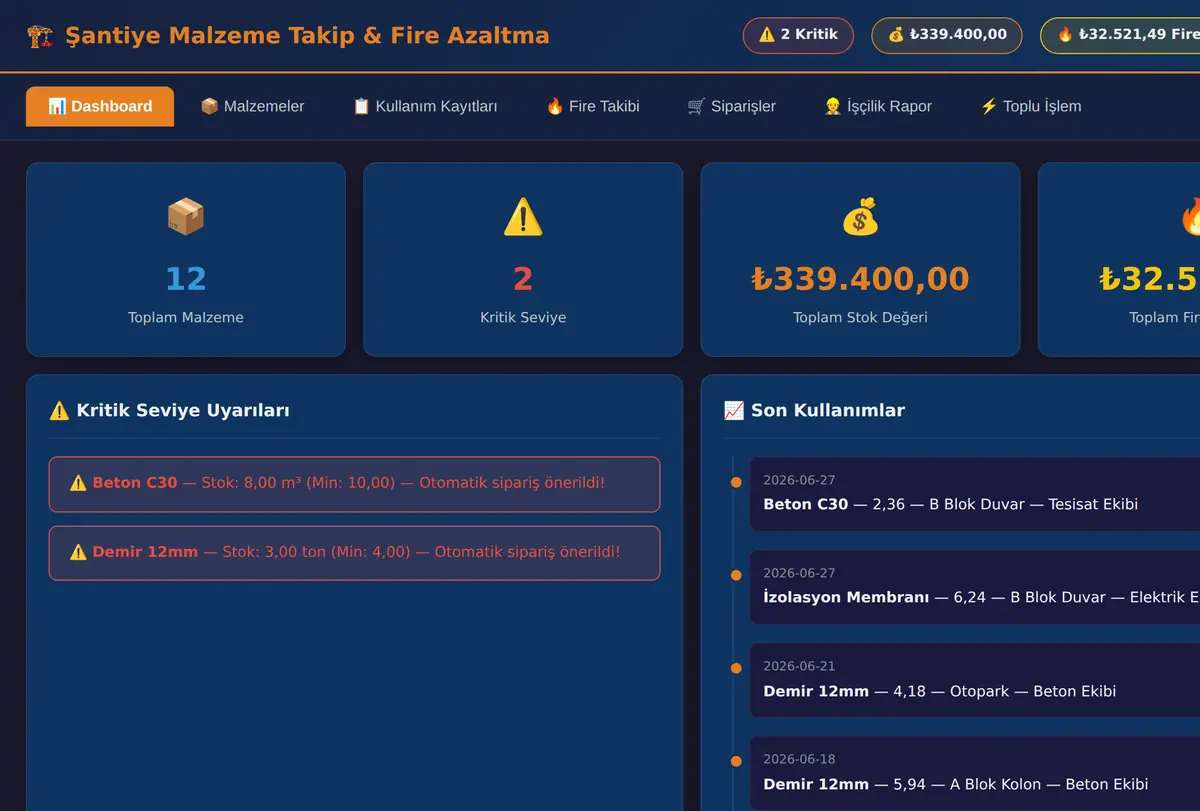
Task: Click chart icon in Son Kullanımlar heading
Action: pyautogui.click(x=734, y=410)
